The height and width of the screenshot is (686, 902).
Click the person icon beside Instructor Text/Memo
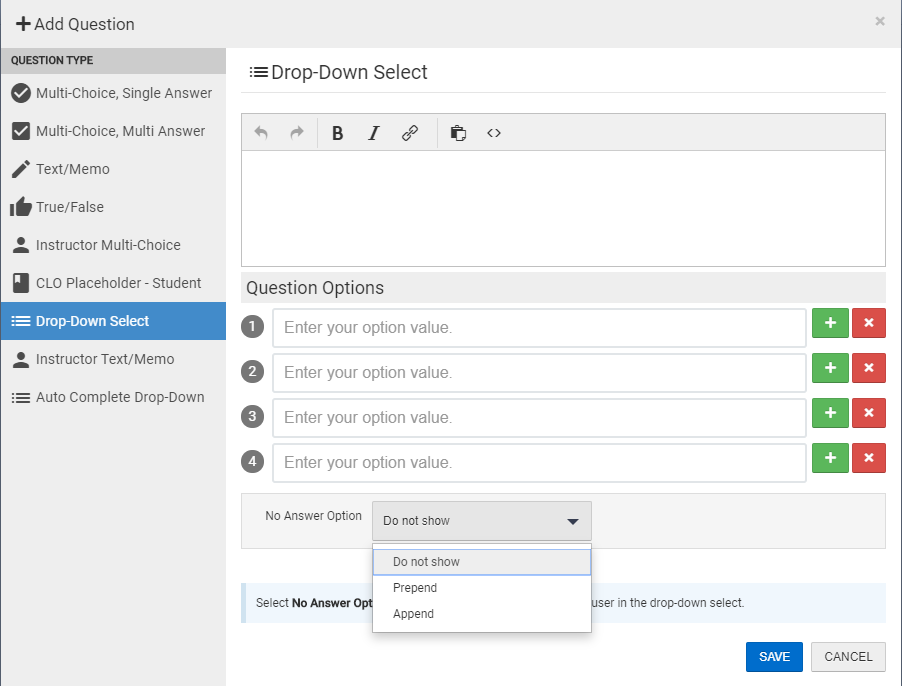(21, 359)
